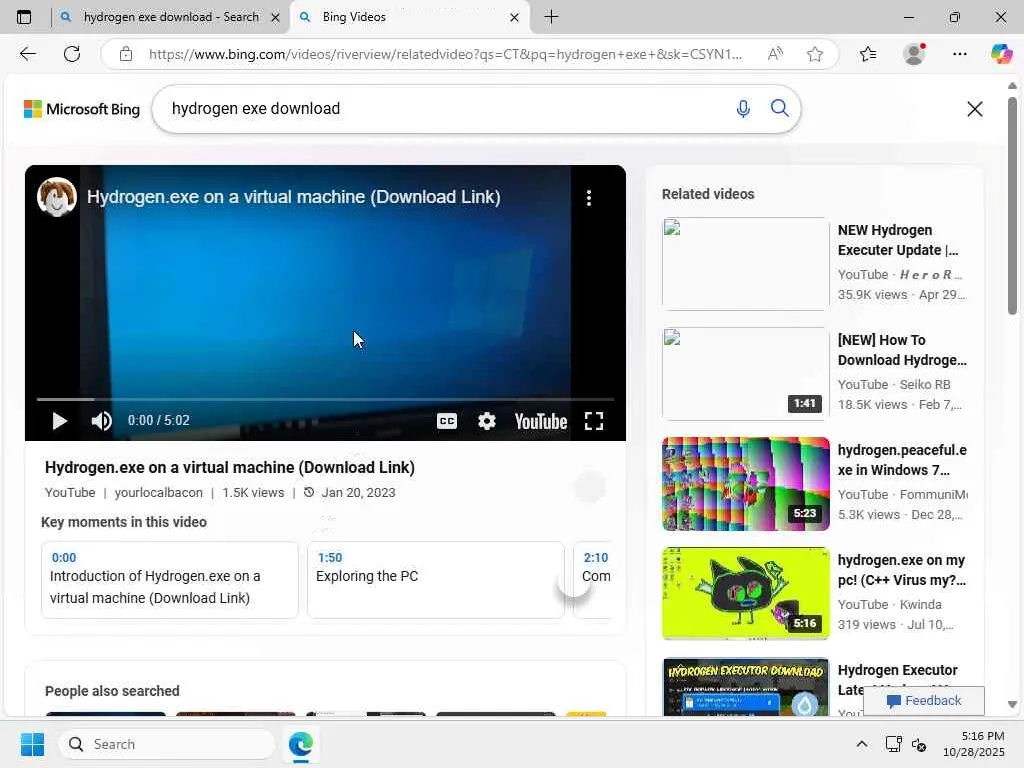
Task: Jump to 0:00 Introduction key moment
Action: 170,580
